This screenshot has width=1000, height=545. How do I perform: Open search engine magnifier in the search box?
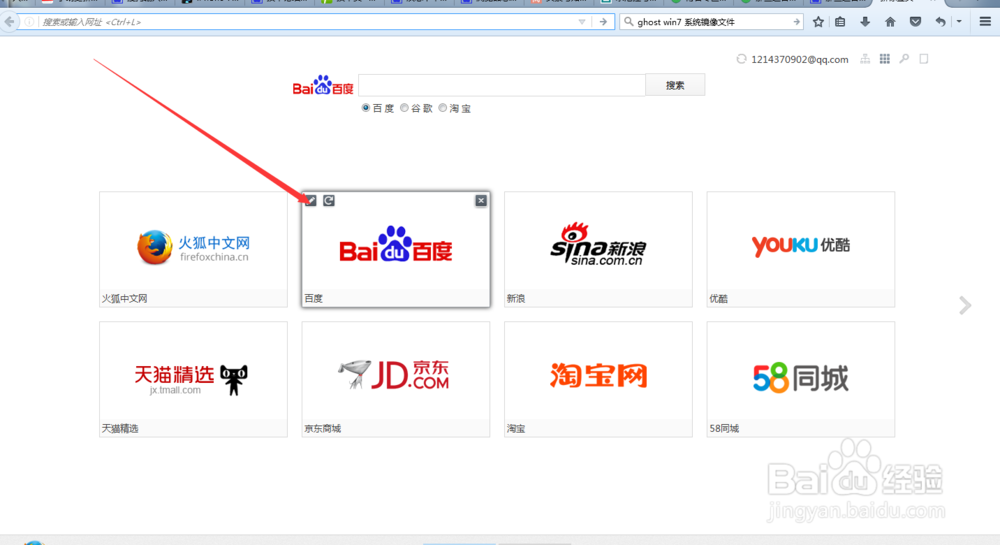pos(629,22)
